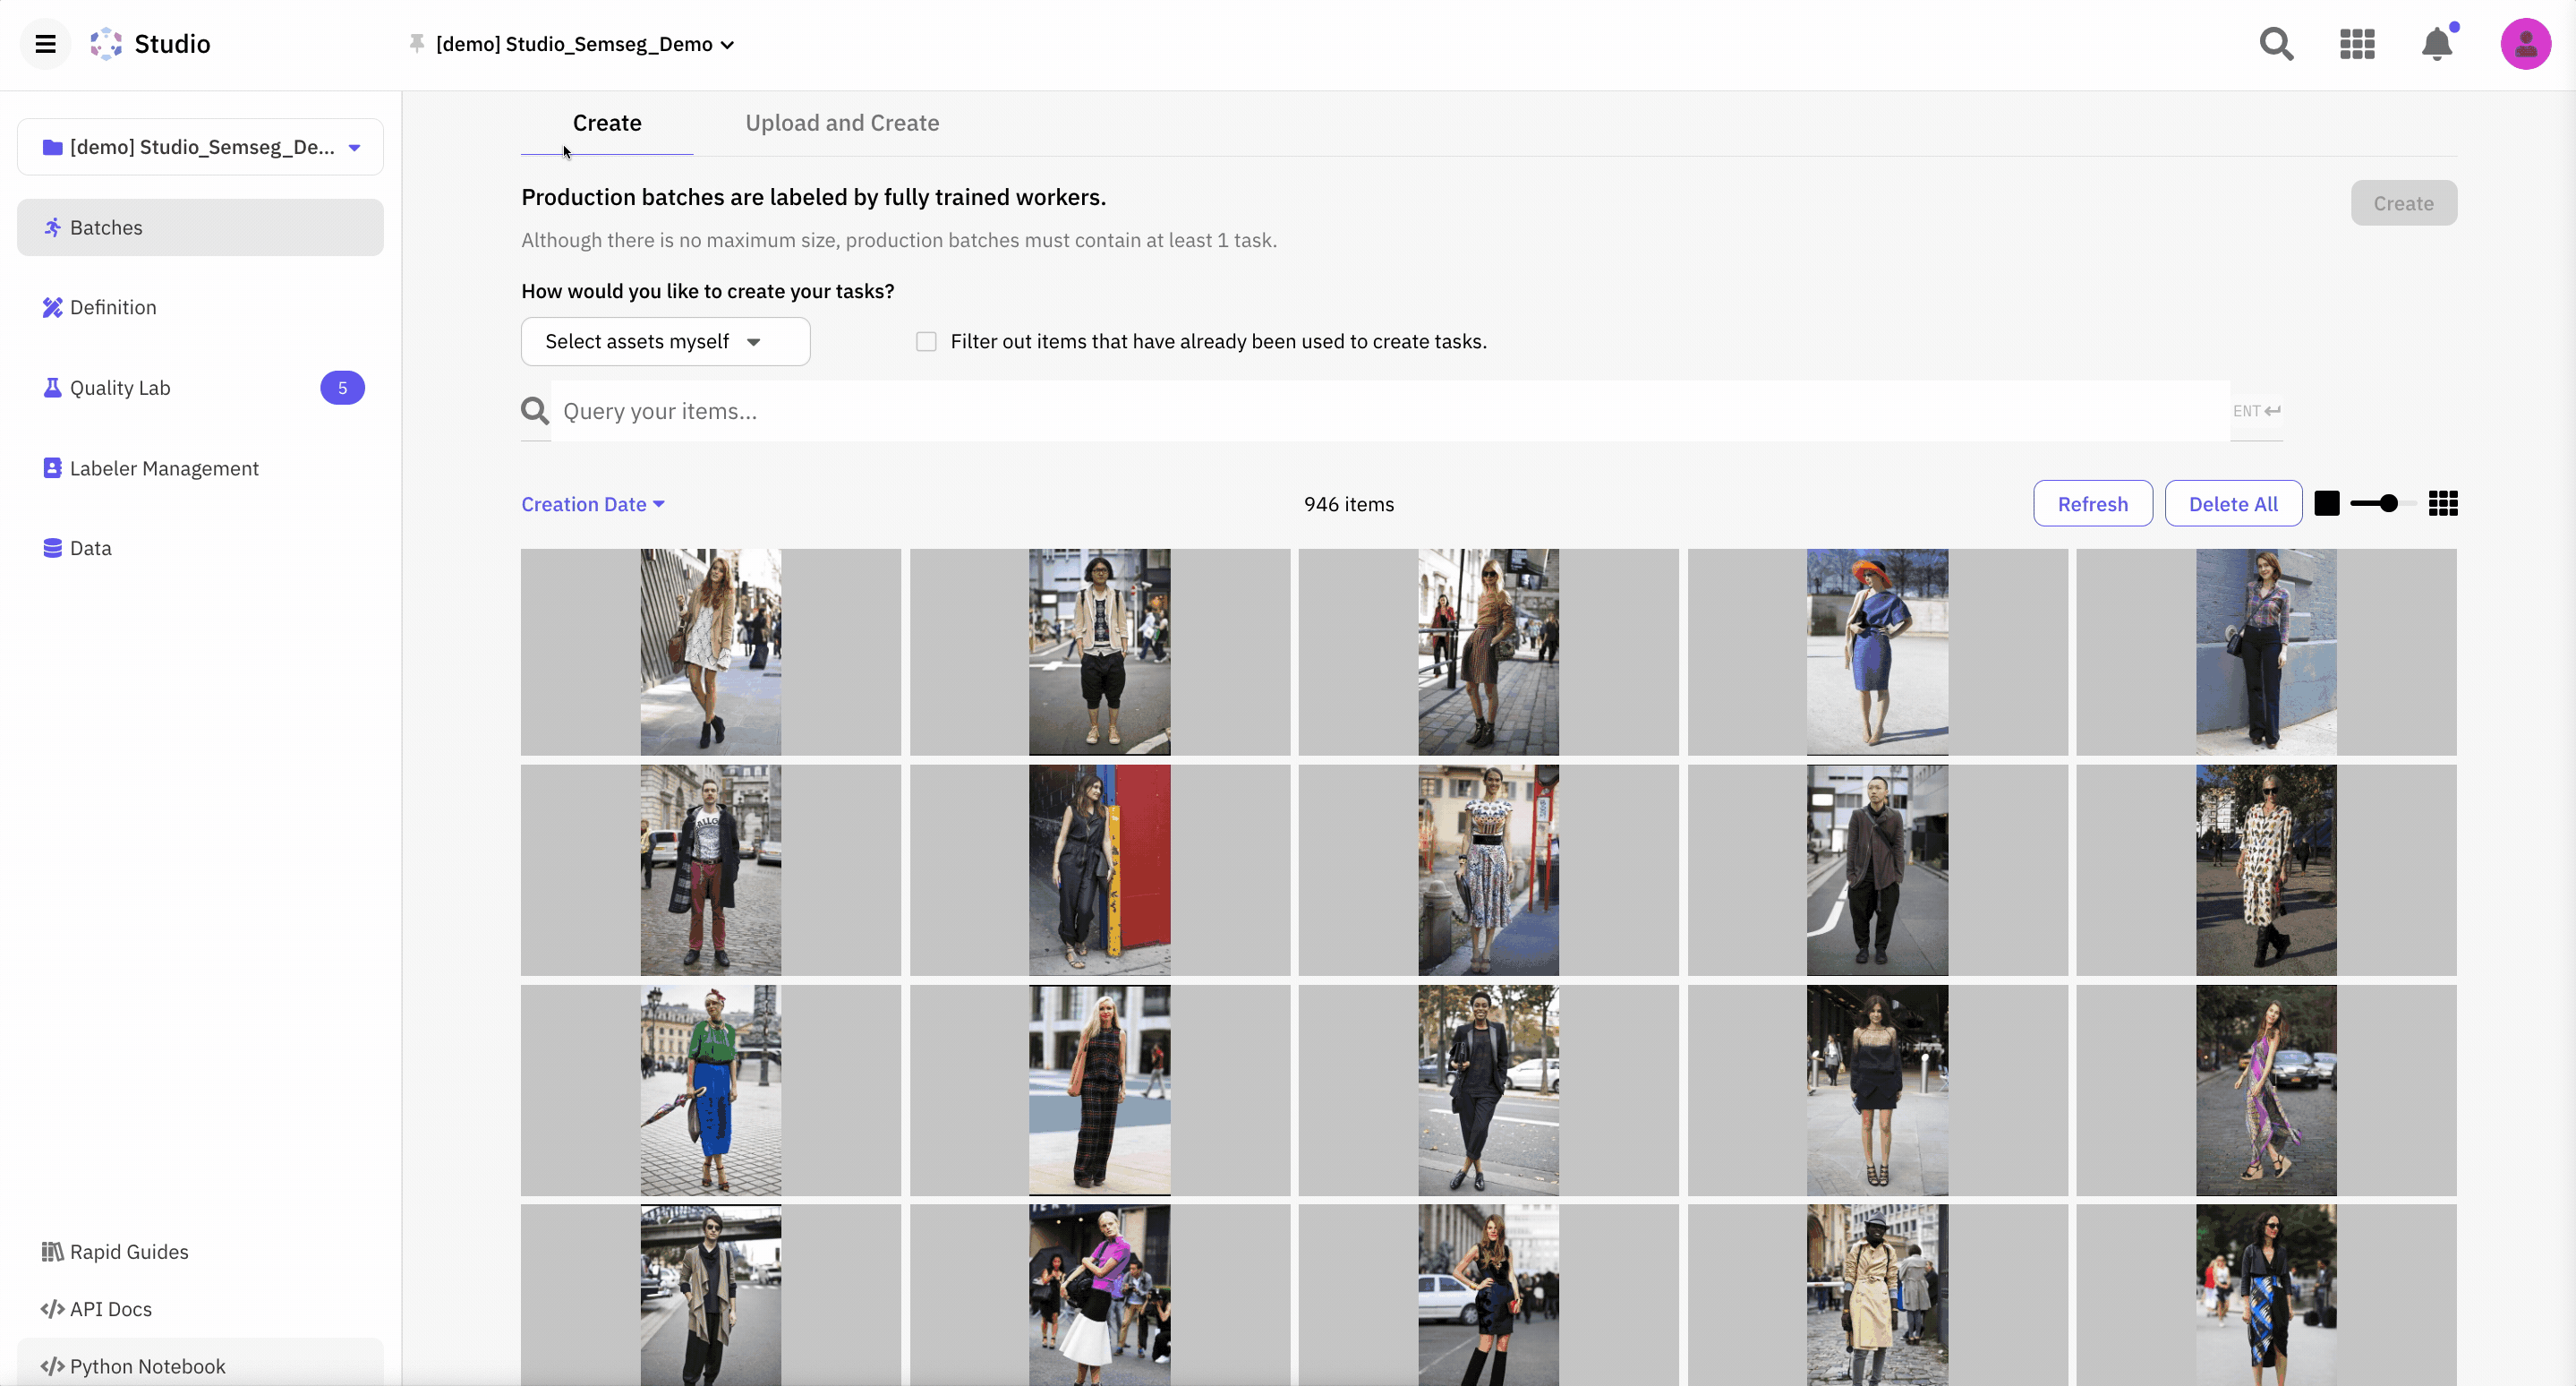Image resolution: width=2576 pixels, height=1386 pixels.
Task: Go to Labeler Management in the sidebar
Action: click(164, 468)
